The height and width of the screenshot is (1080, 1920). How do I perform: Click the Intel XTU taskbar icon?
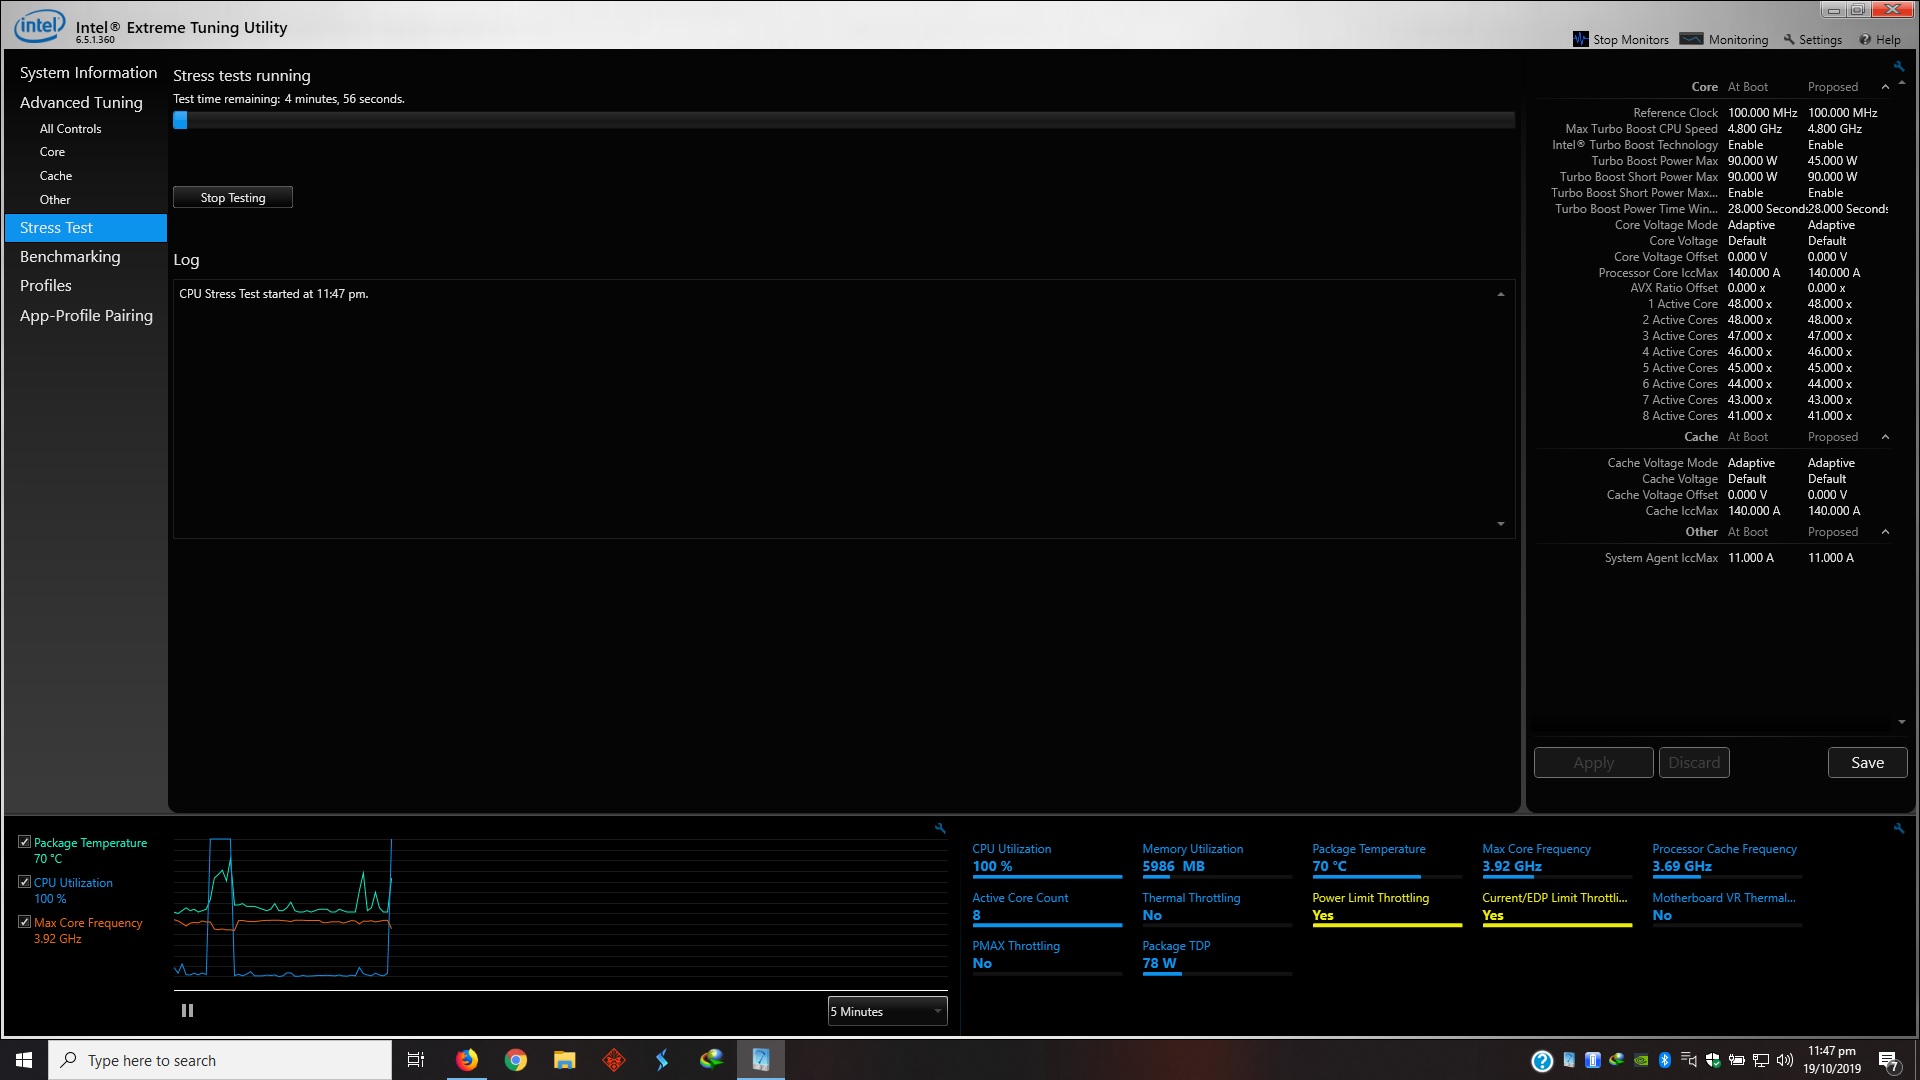pyautogui.click(x=761, y=1060)
